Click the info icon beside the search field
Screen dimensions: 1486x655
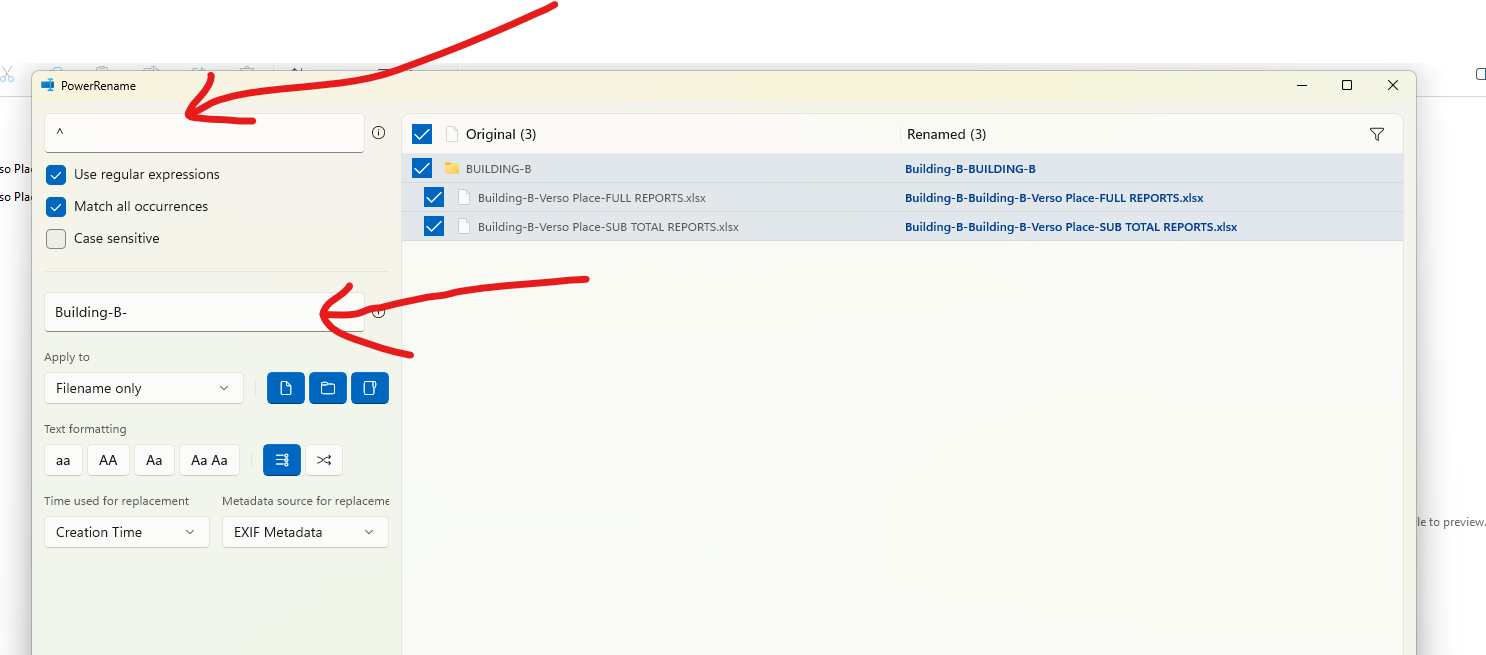tap(379, 132)
